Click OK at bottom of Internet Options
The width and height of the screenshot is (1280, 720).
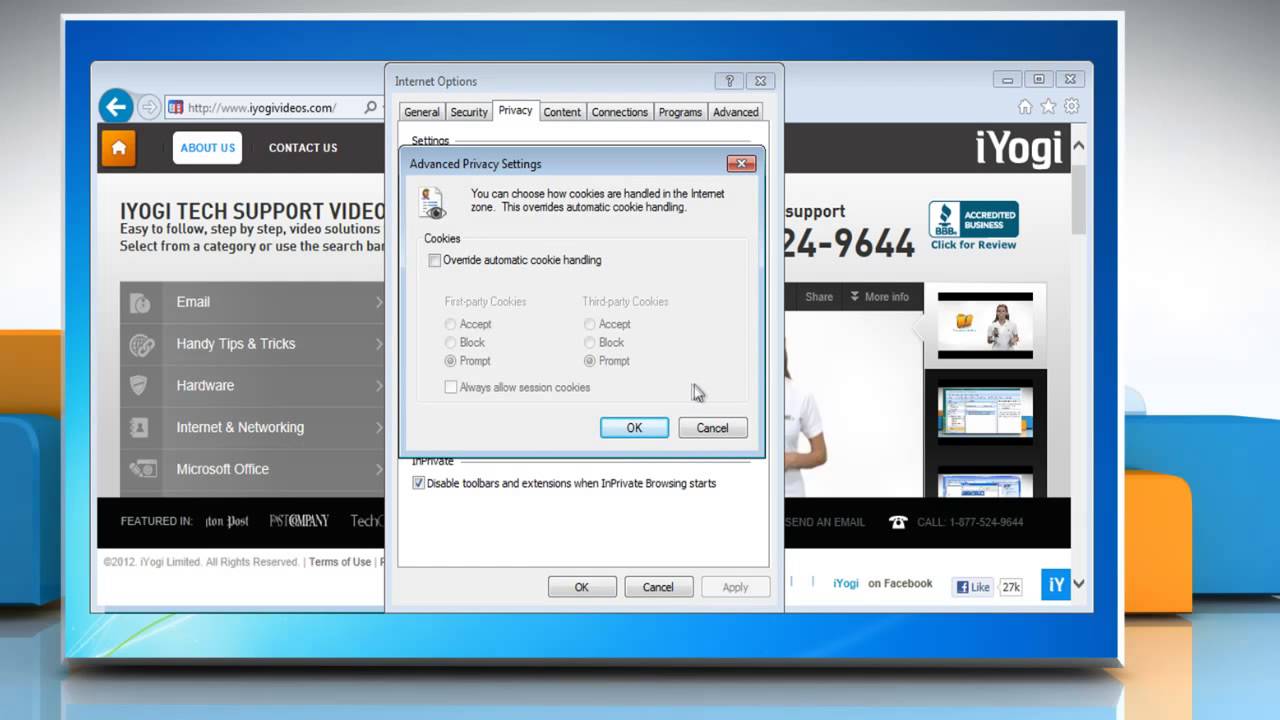pyautogui.click(x=581, y=587)
